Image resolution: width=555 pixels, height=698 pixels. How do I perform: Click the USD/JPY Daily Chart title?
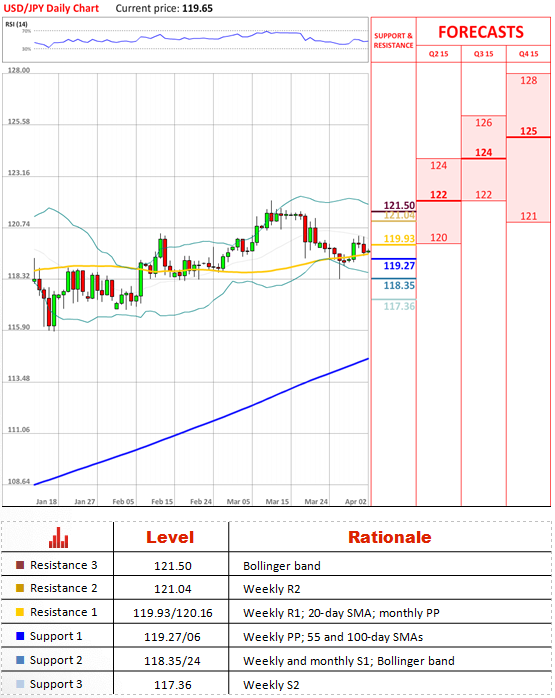[51, 8]
